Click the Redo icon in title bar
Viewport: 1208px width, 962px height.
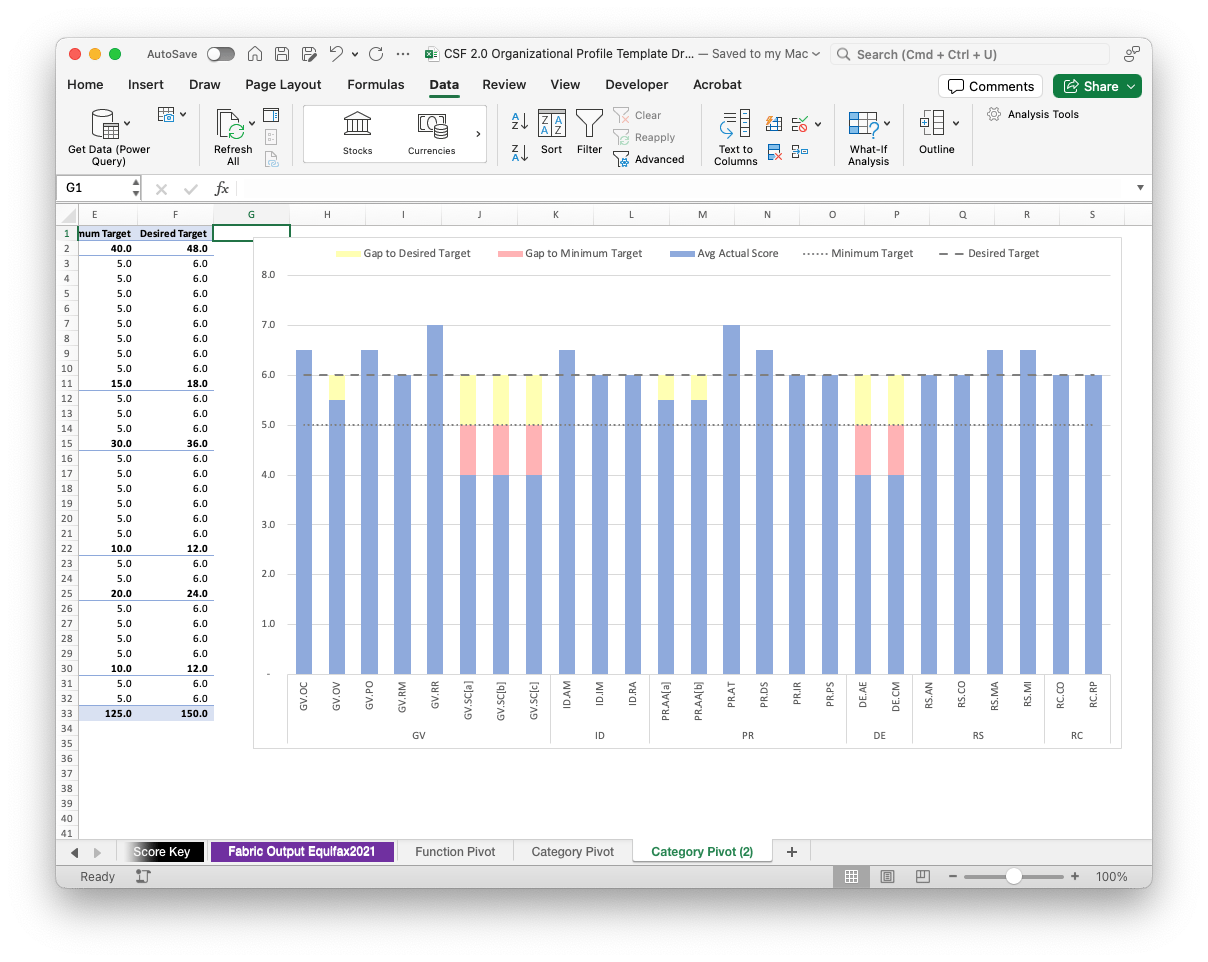pyautogui.click(x=376, y=54)
